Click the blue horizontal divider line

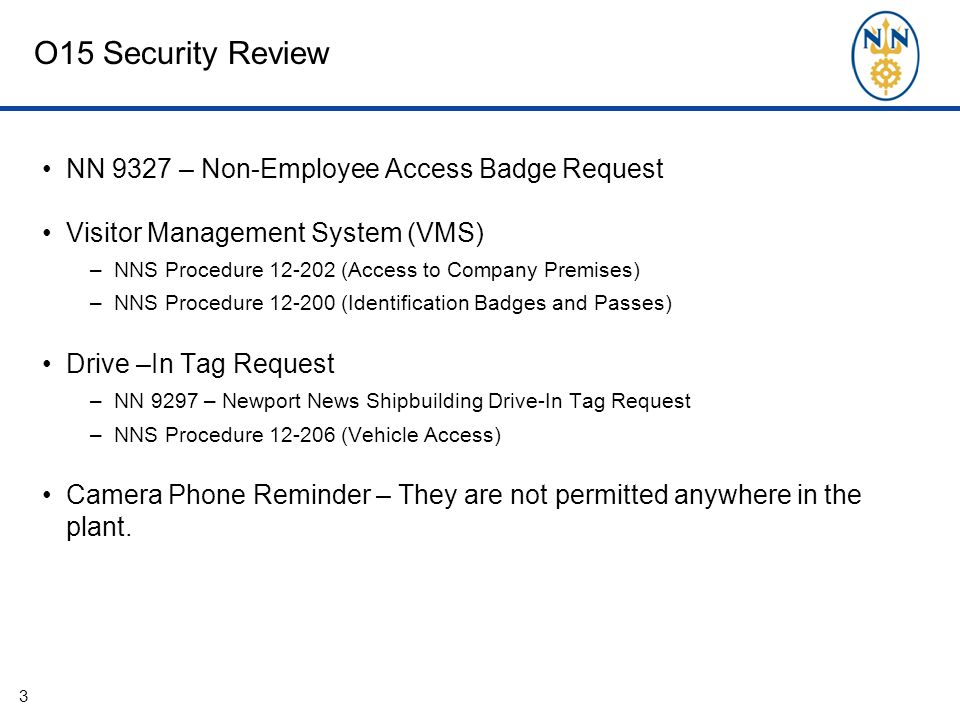(480, 108)
